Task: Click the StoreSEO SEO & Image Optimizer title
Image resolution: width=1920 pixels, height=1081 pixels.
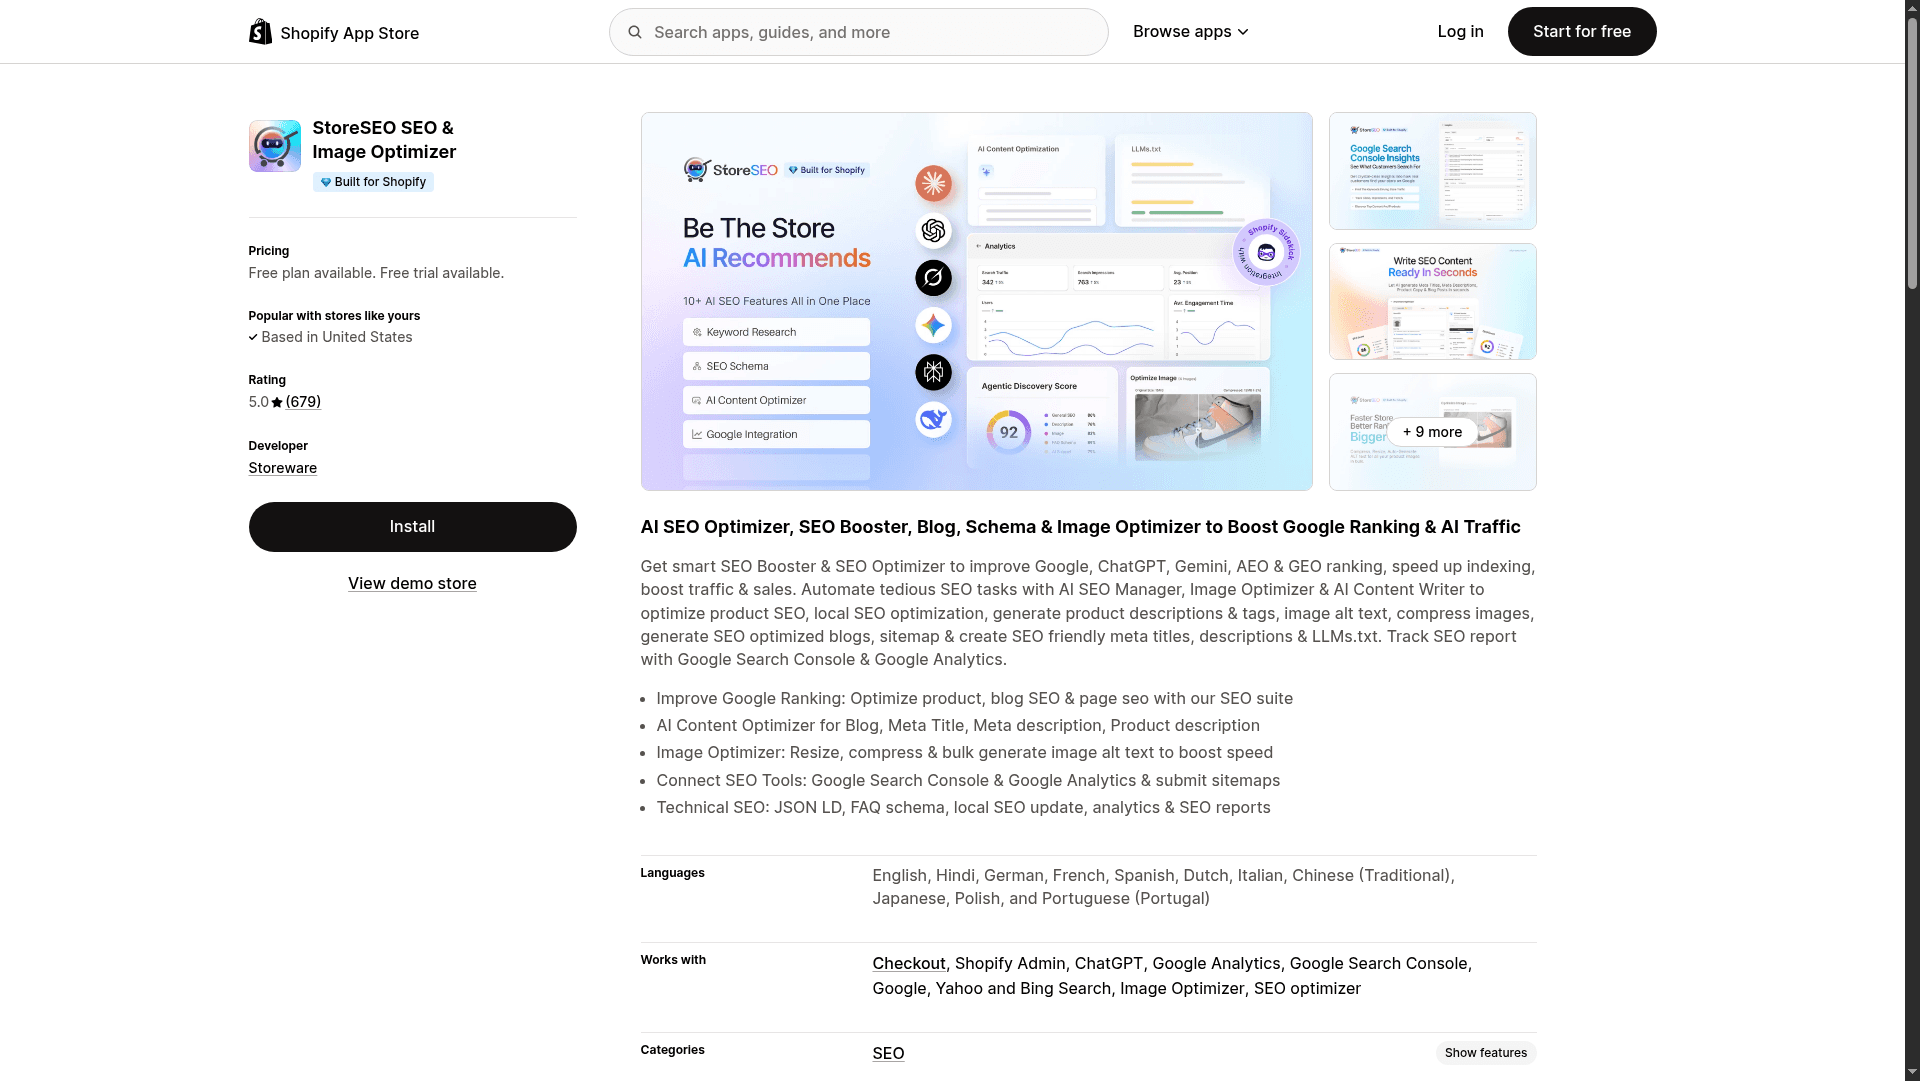Action: point(384,140)
